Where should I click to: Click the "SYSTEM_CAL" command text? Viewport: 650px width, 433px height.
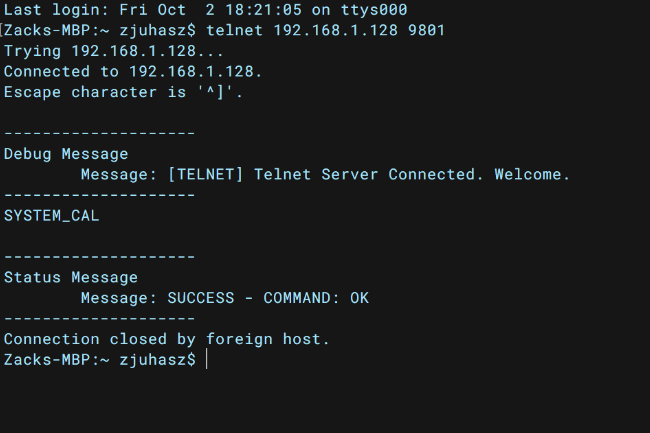click(51, 216)
